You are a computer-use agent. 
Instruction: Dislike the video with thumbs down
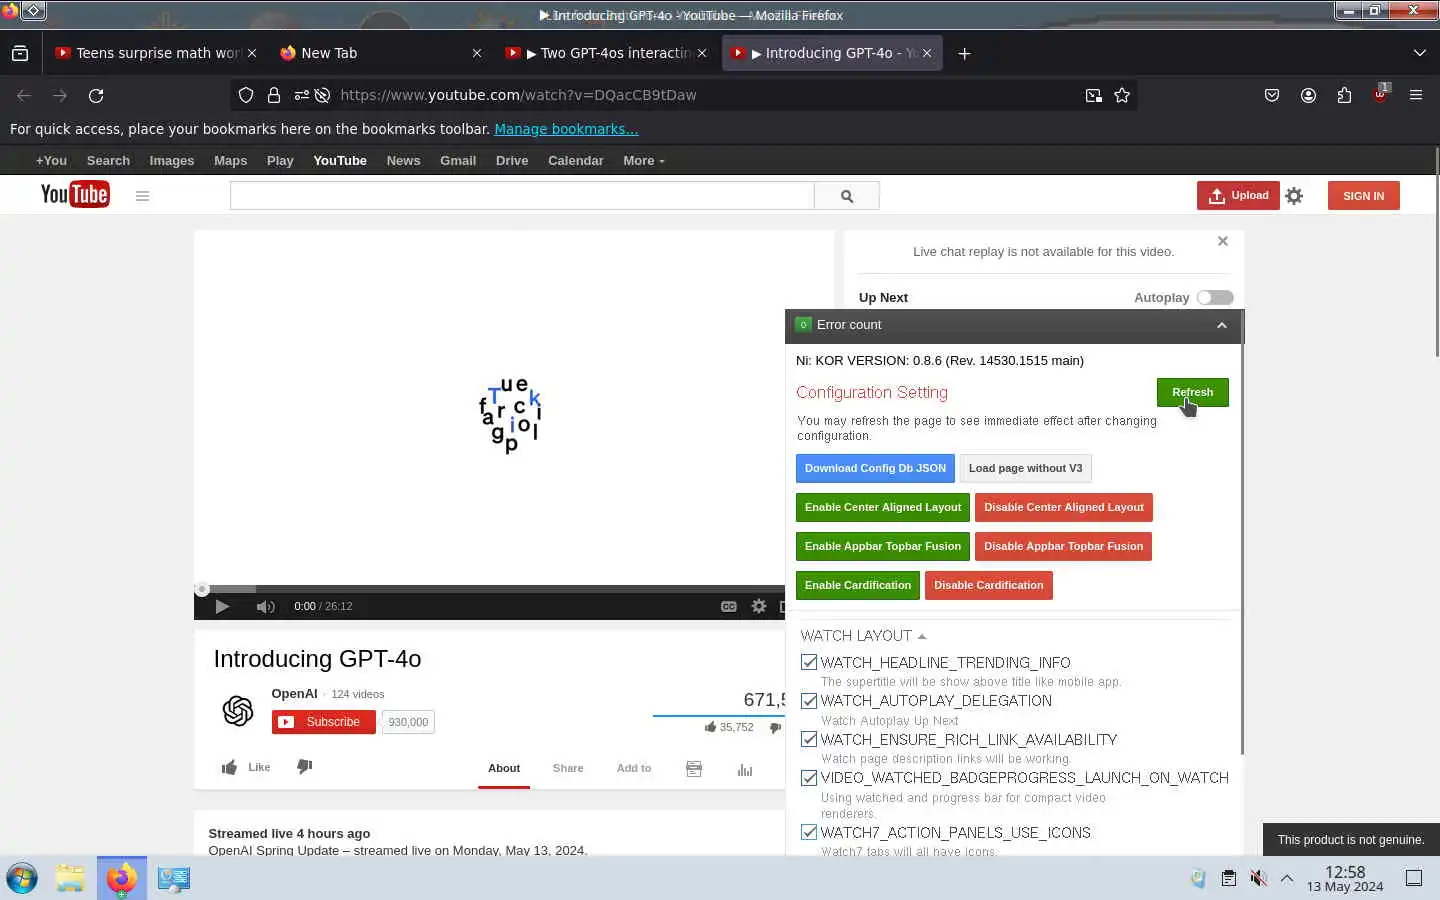(305, 766)
